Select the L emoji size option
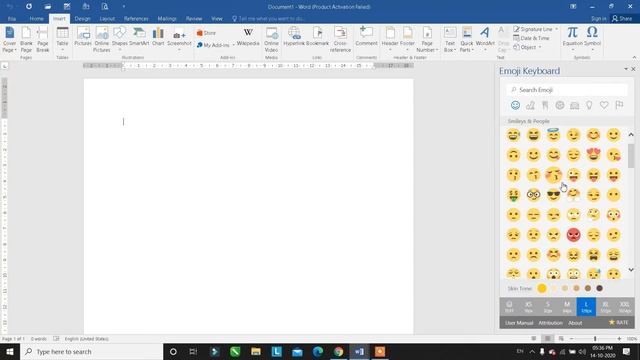Screen dimensions: 640x360 586,307
